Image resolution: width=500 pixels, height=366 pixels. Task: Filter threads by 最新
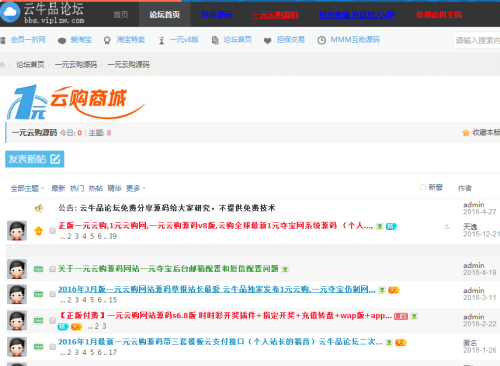(58, 188)
